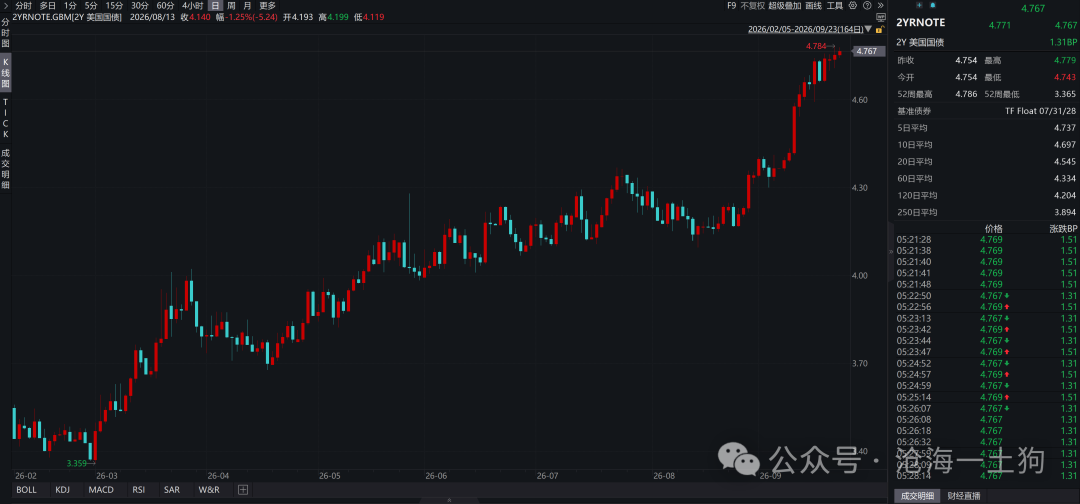The width and height of the screenshot is (1080, 504).
Task: Add indicator plus box icon
Action: pos(242,490)
